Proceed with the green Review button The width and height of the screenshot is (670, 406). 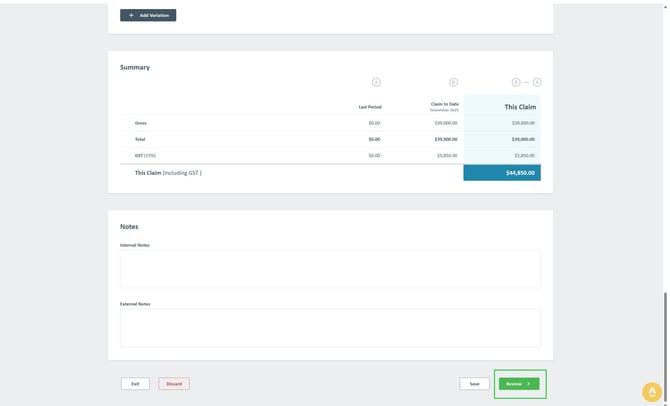pyautogui.click(x=519, y=383)
